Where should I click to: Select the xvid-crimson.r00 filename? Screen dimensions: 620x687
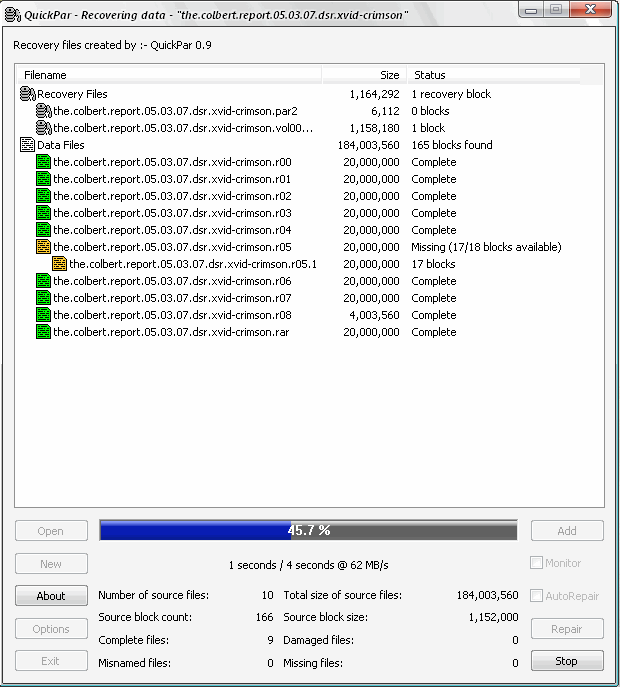172,162
